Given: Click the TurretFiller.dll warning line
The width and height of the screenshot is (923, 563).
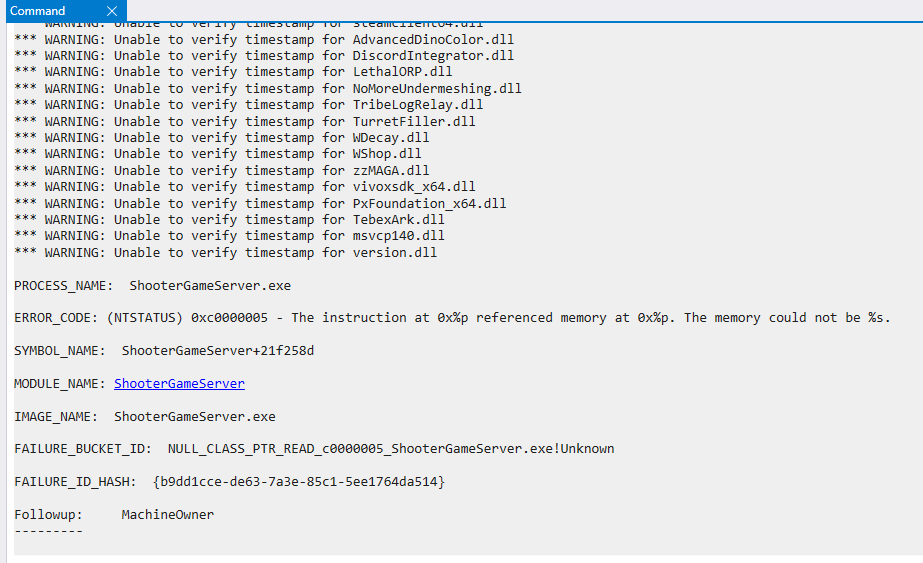Looking at the screenshot, I should click(245, 121).
